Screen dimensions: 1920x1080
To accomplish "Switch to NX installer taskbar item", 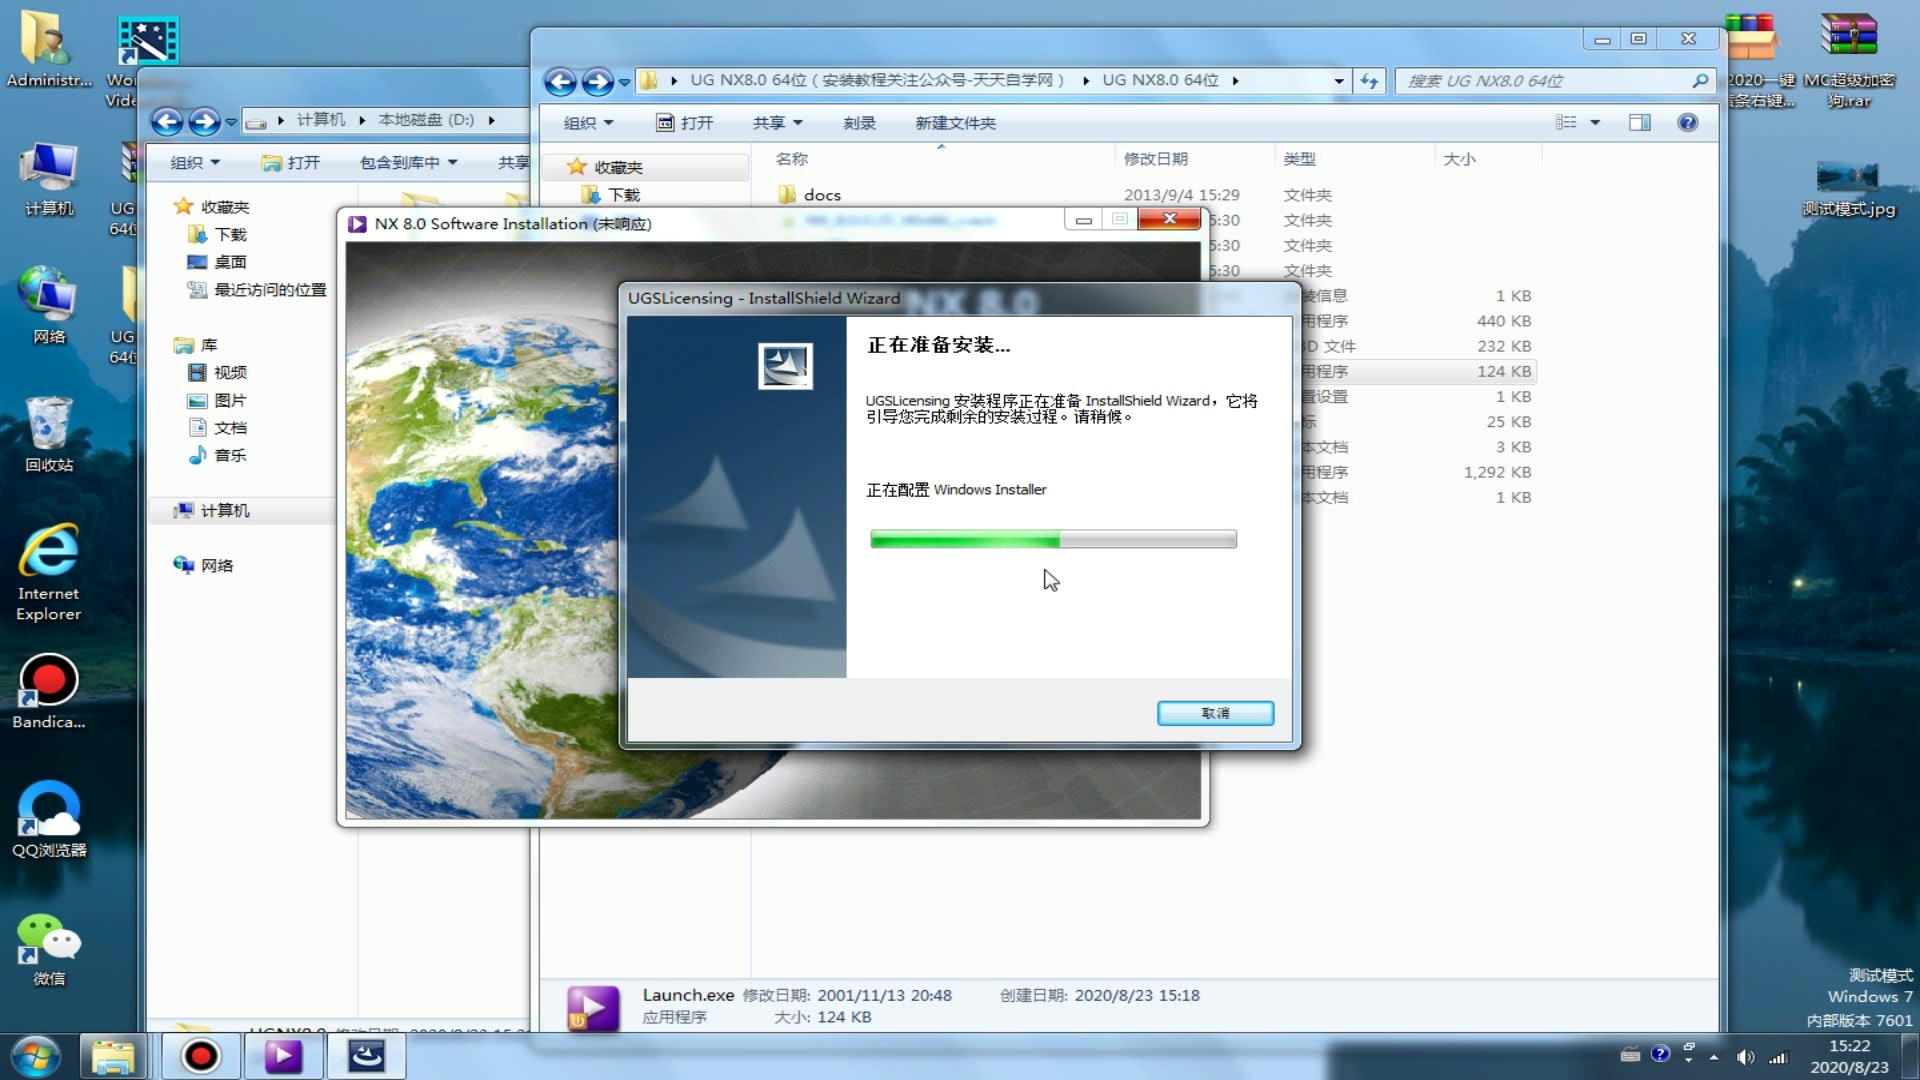I will tap(283, 1057).
